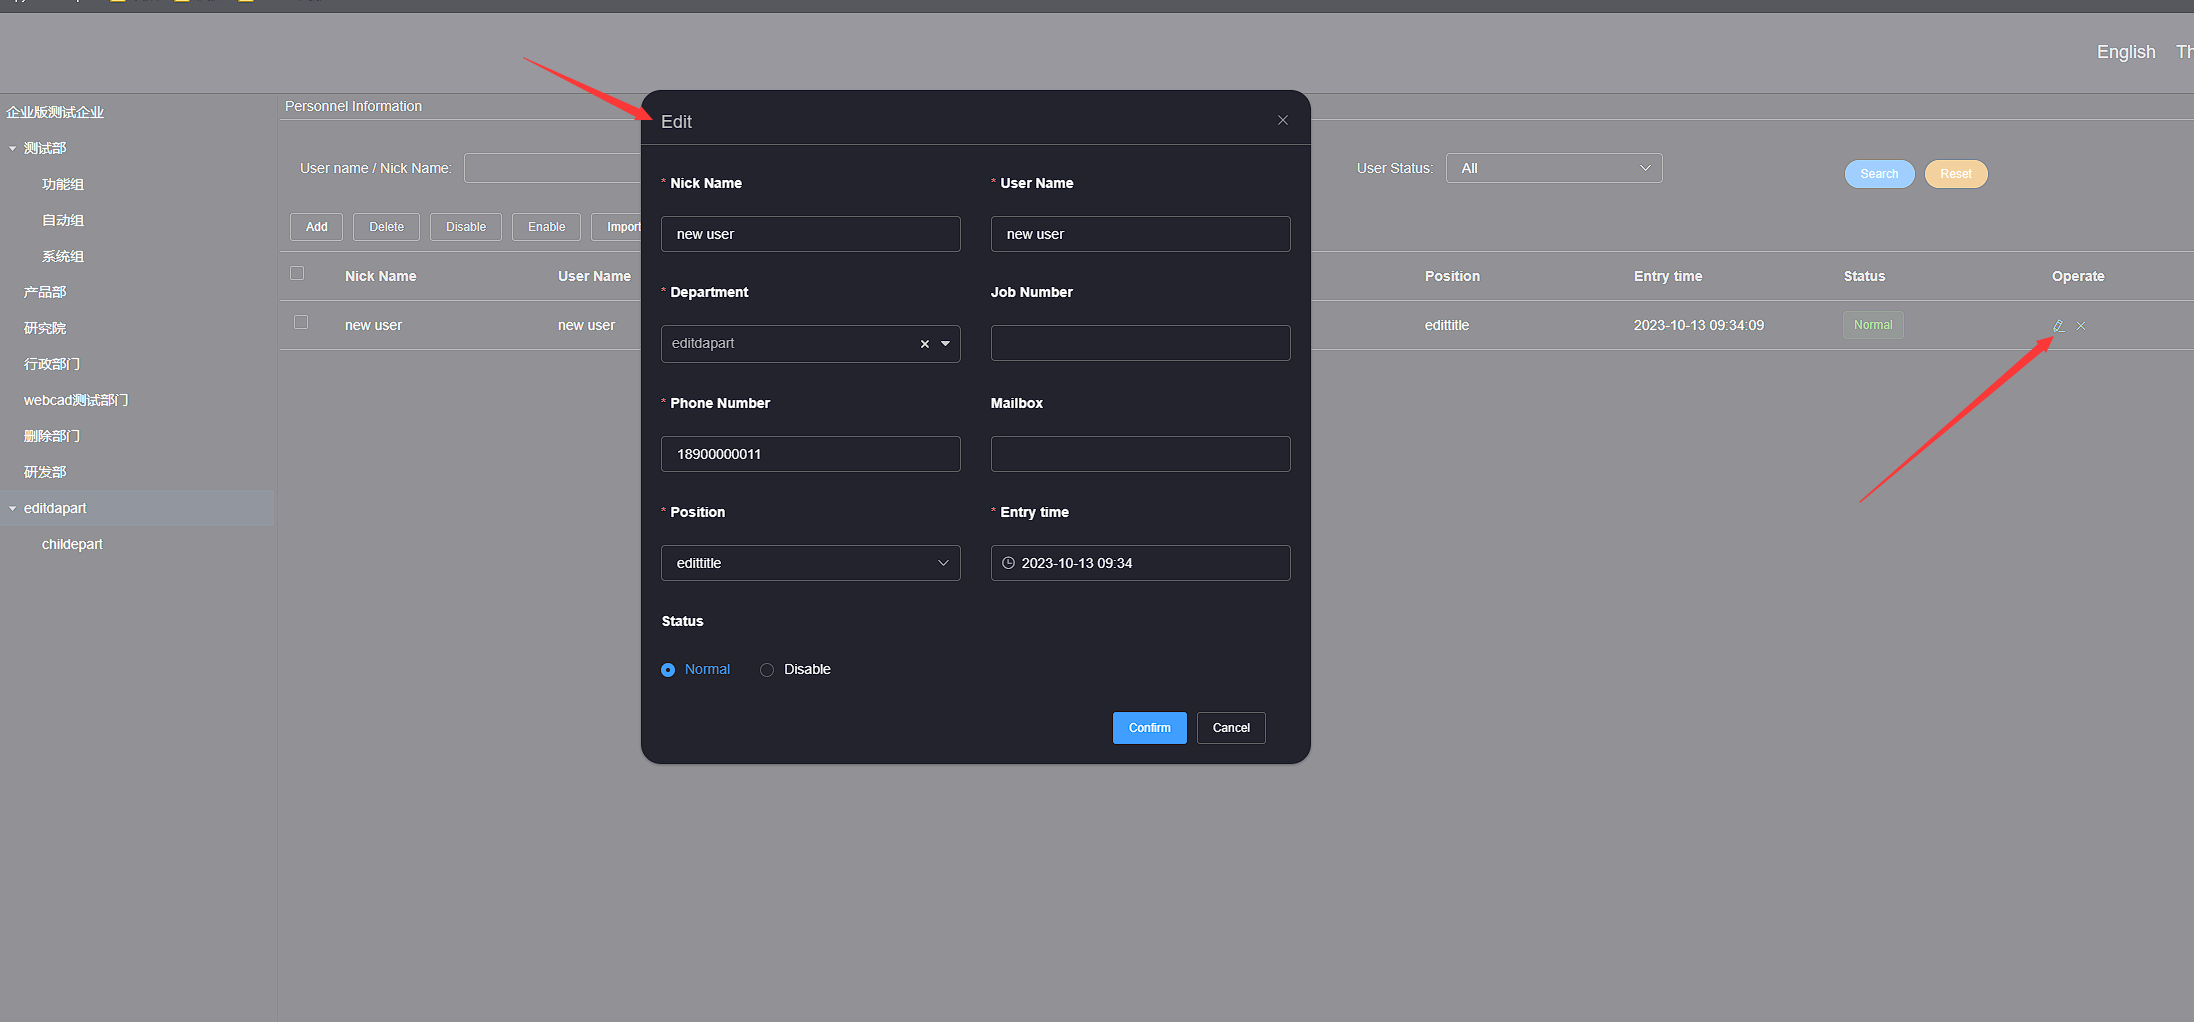Screen dimensions: 2194x1022
Task: Click the Personnel Information tab title
Action: [353, 106]
